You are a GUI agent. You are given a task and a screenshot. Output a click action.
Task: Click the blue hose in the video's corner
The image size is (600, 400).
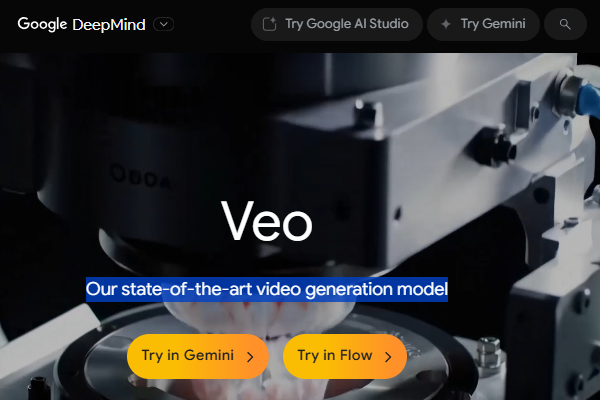[x=587, y=100]
